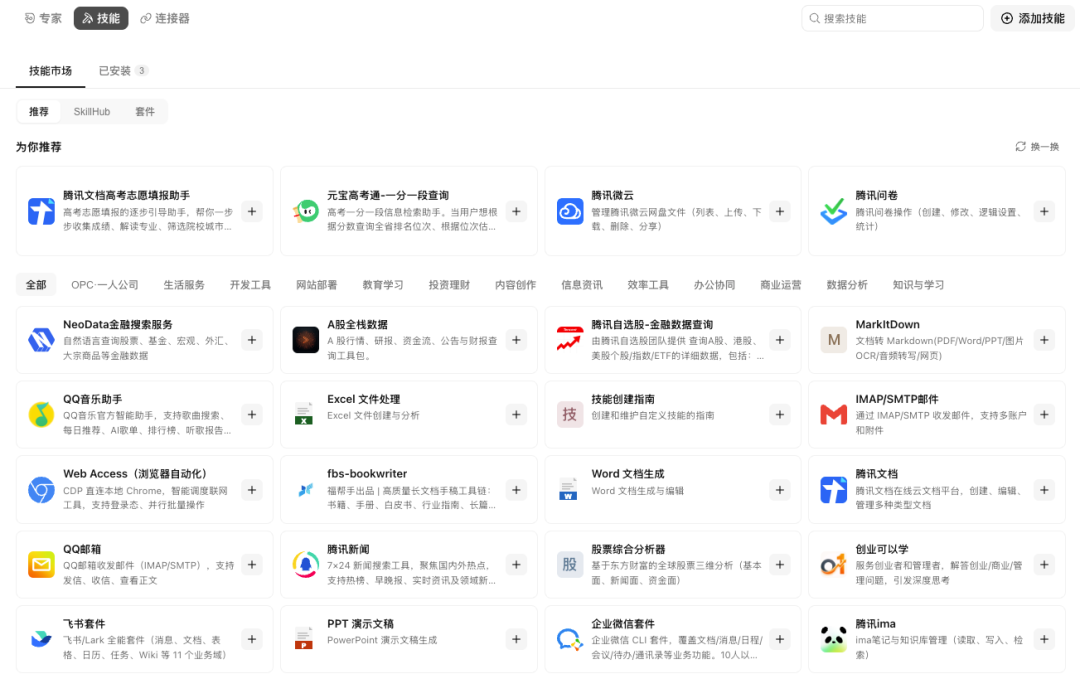Viewport: 1080px width, 674px height.
Task: Click the Word 文档生成 icon
Action: pos(570,490)
